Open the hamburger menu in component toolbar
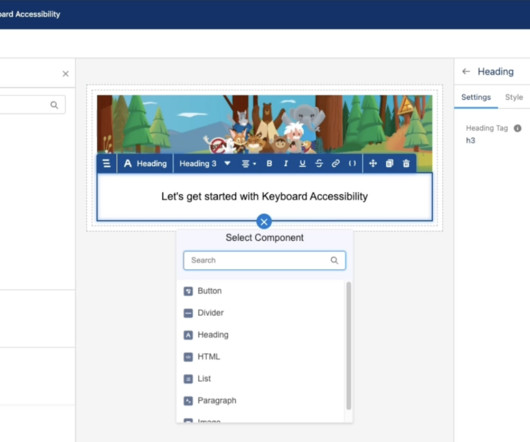The height and width of the screenshot is (442, 530). coord(106,164)
